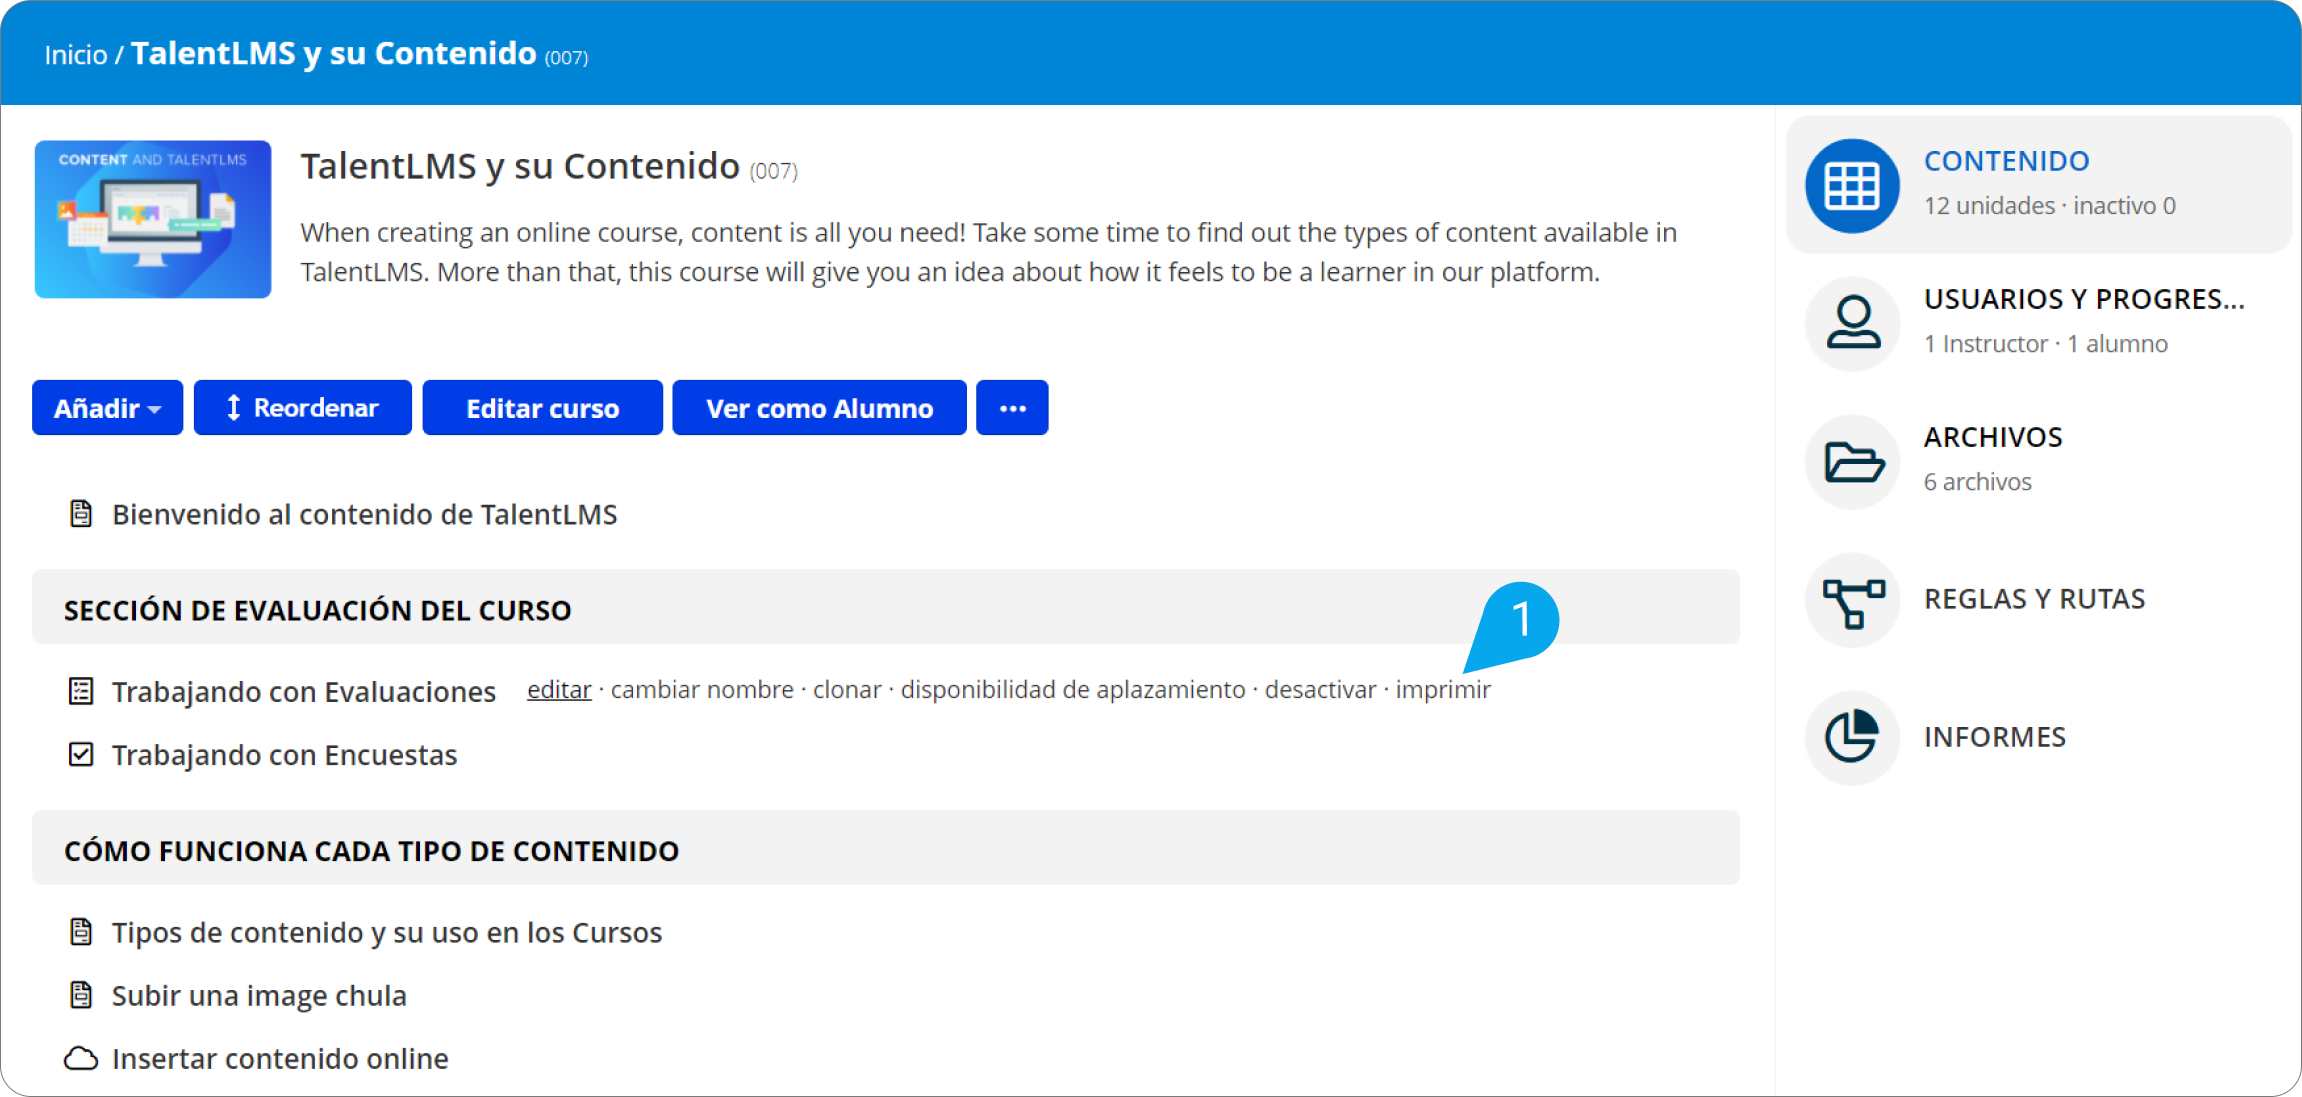Open unit Trabajando con Encuestas
Viewport: 2302px width, 1097px height.
tap(285, 755)
